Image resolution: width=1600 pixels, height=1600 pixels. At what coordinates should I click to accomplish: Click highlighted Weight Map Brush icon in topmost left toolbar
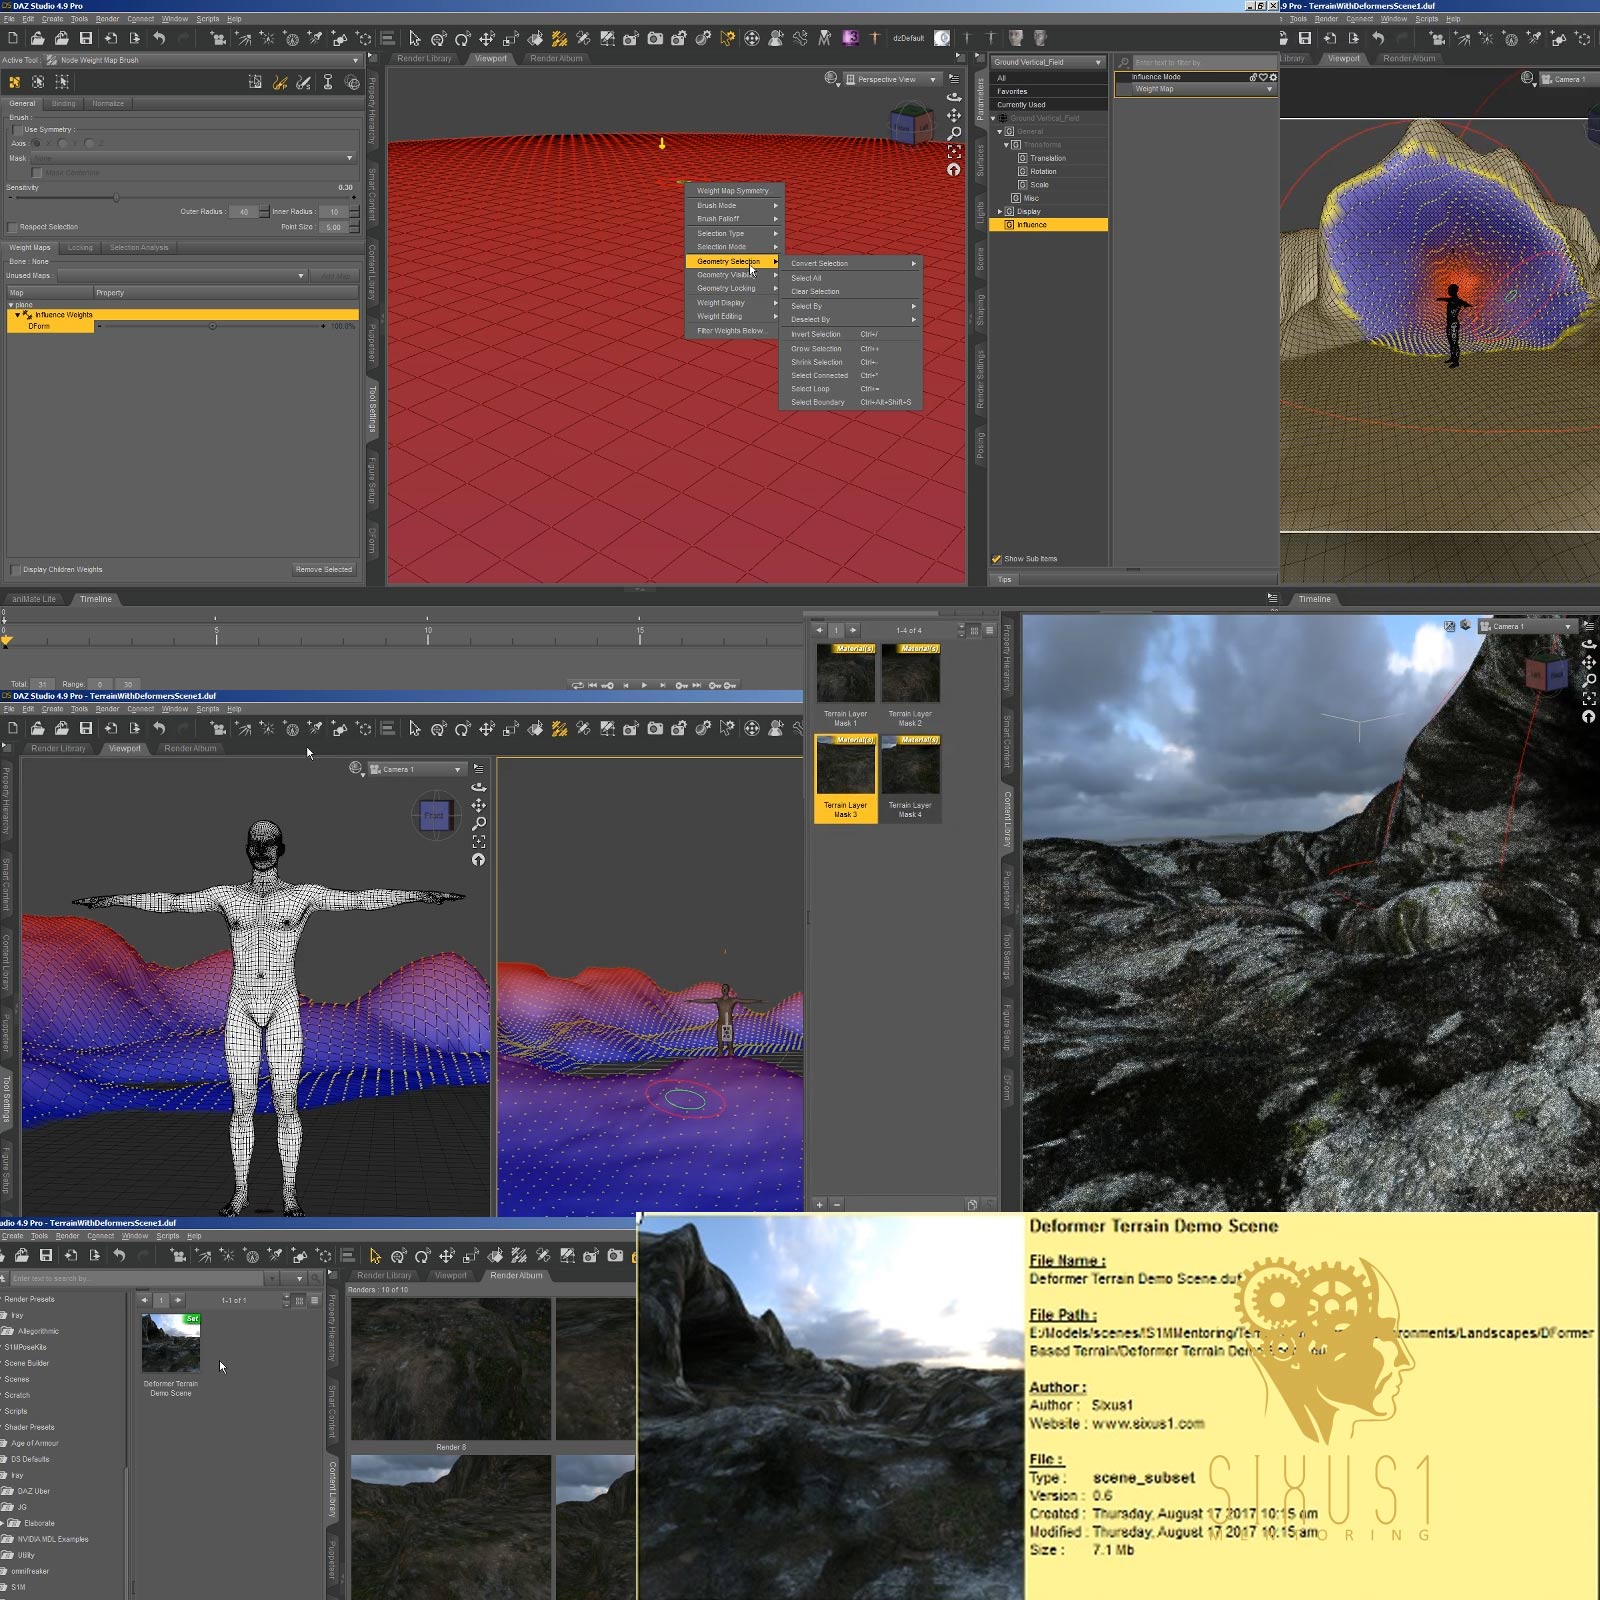[559, 38]
